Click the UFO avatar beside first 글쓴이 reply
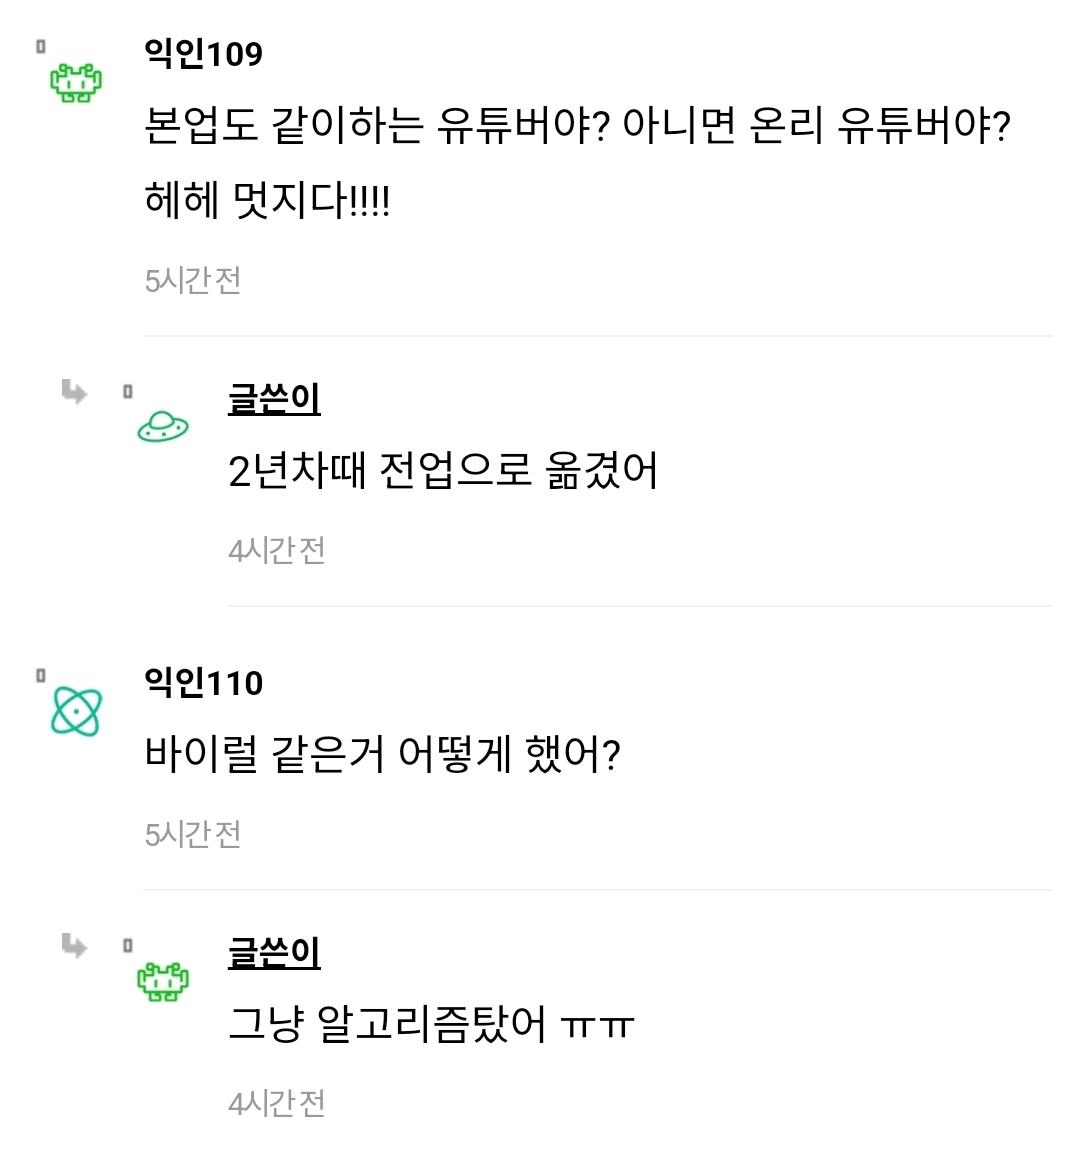 (162, 428)
